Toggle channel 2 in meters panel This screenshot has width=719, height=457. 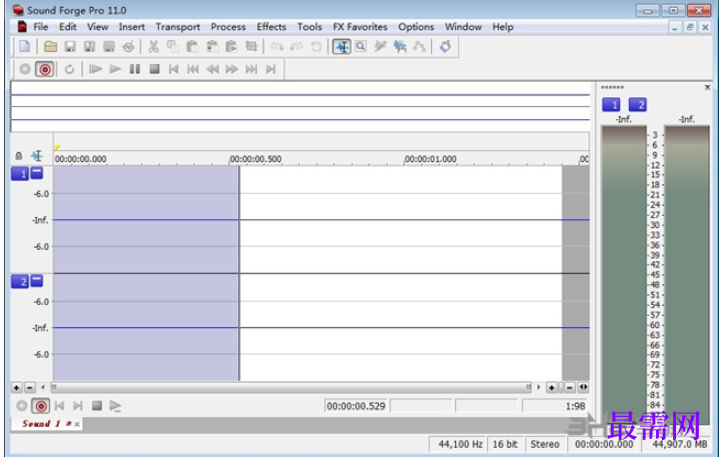[x=638, y=105]
